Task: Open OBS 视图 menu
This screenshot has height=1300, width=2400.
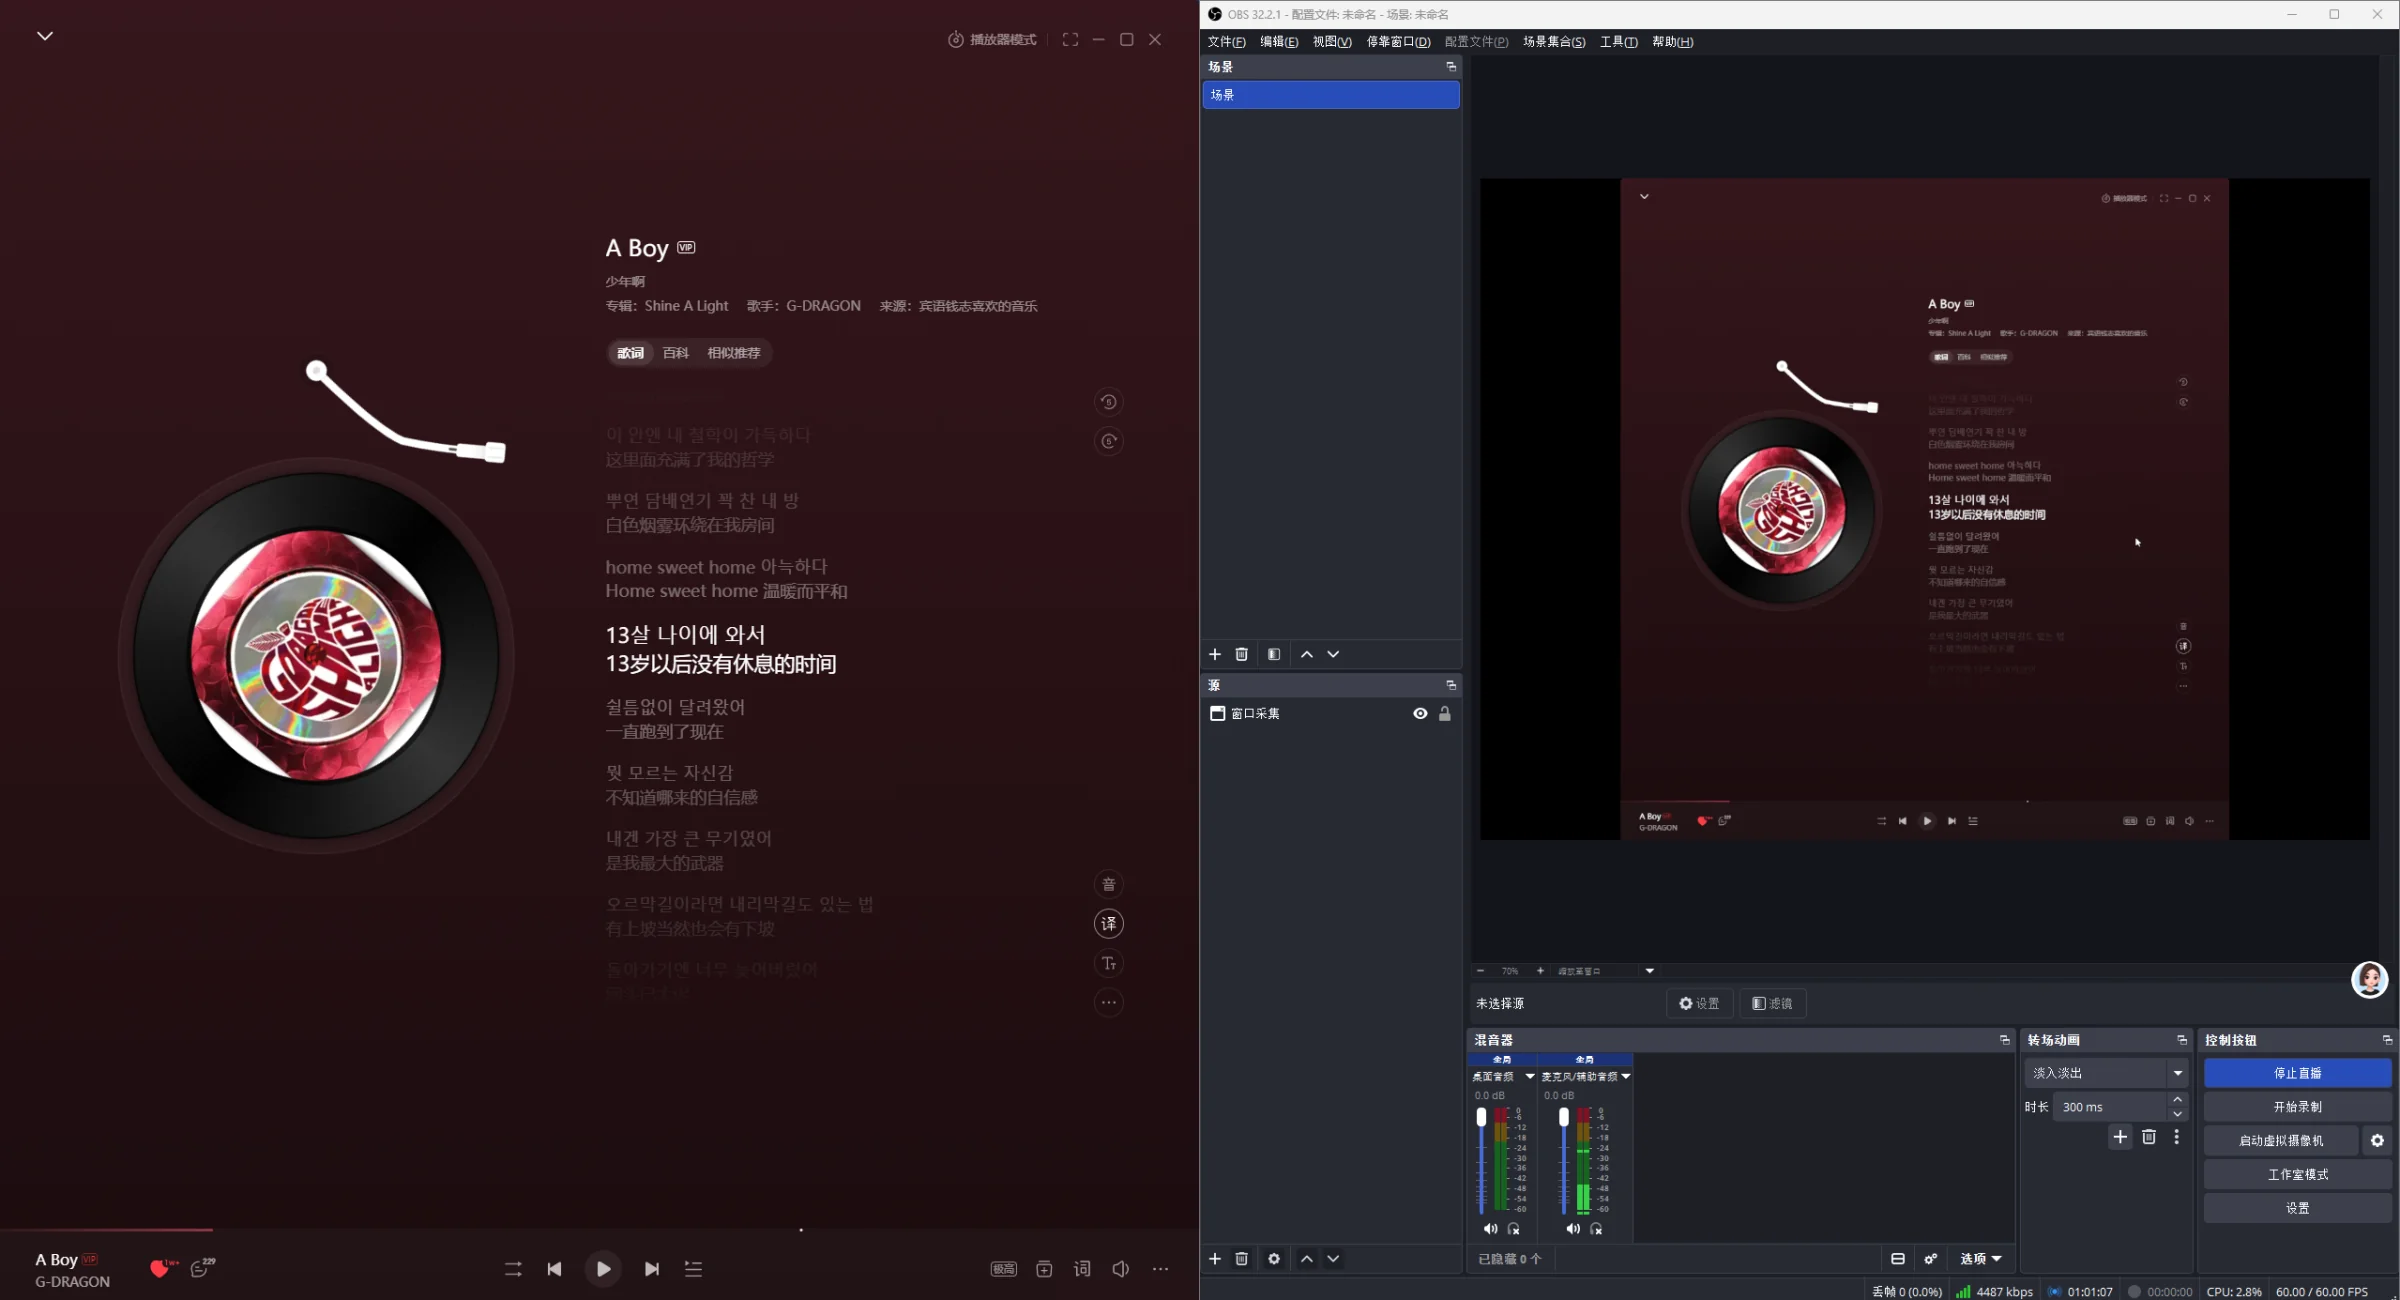Action: [1332, 42]
